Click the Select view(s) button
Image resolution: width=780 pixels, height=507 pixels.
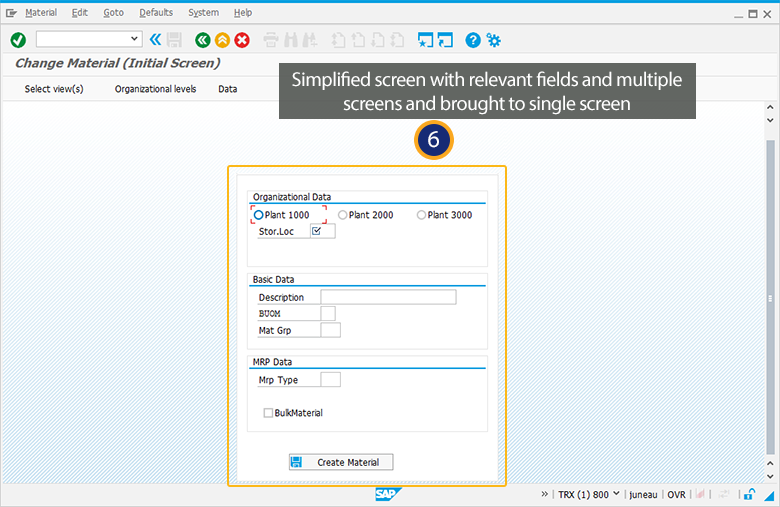[x=54, y=89]
